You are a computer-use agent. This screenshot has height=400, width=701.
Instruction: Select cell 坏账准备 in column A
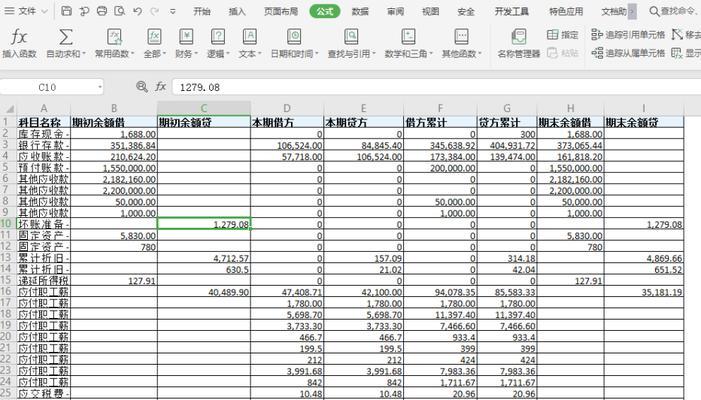(44, 224)
